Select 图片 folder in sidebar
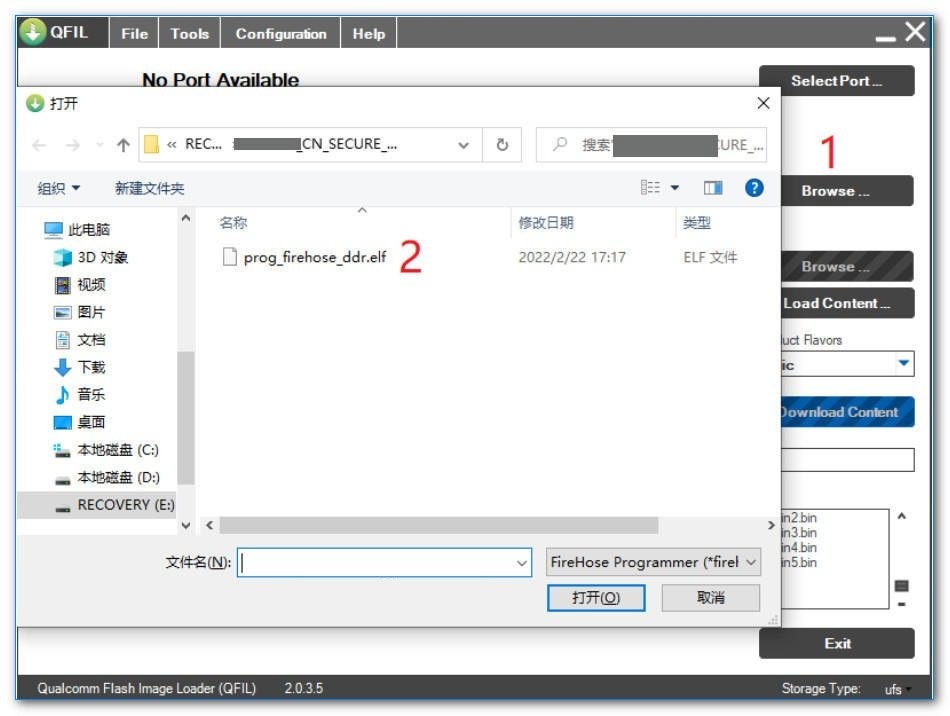 click(x=91, y=312)
